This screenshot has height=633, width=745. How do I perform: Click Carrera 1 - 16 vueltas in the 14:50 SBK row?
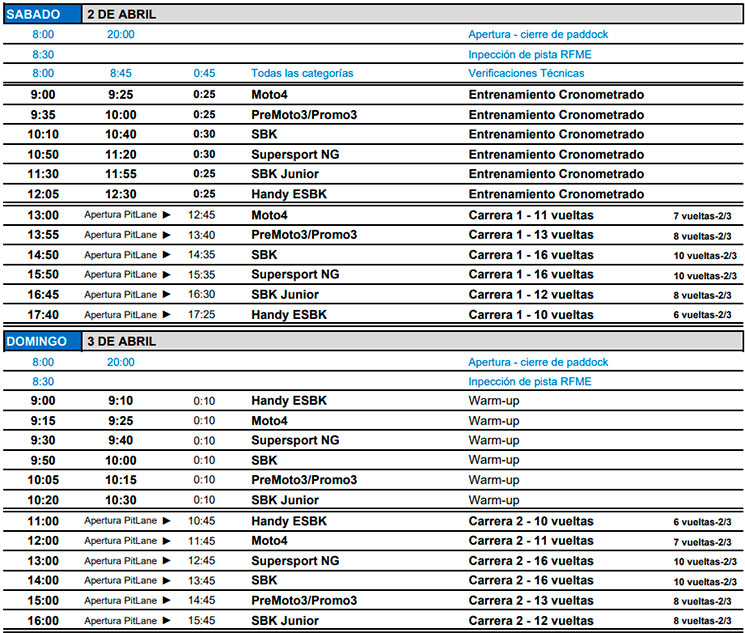pos(531,255)
